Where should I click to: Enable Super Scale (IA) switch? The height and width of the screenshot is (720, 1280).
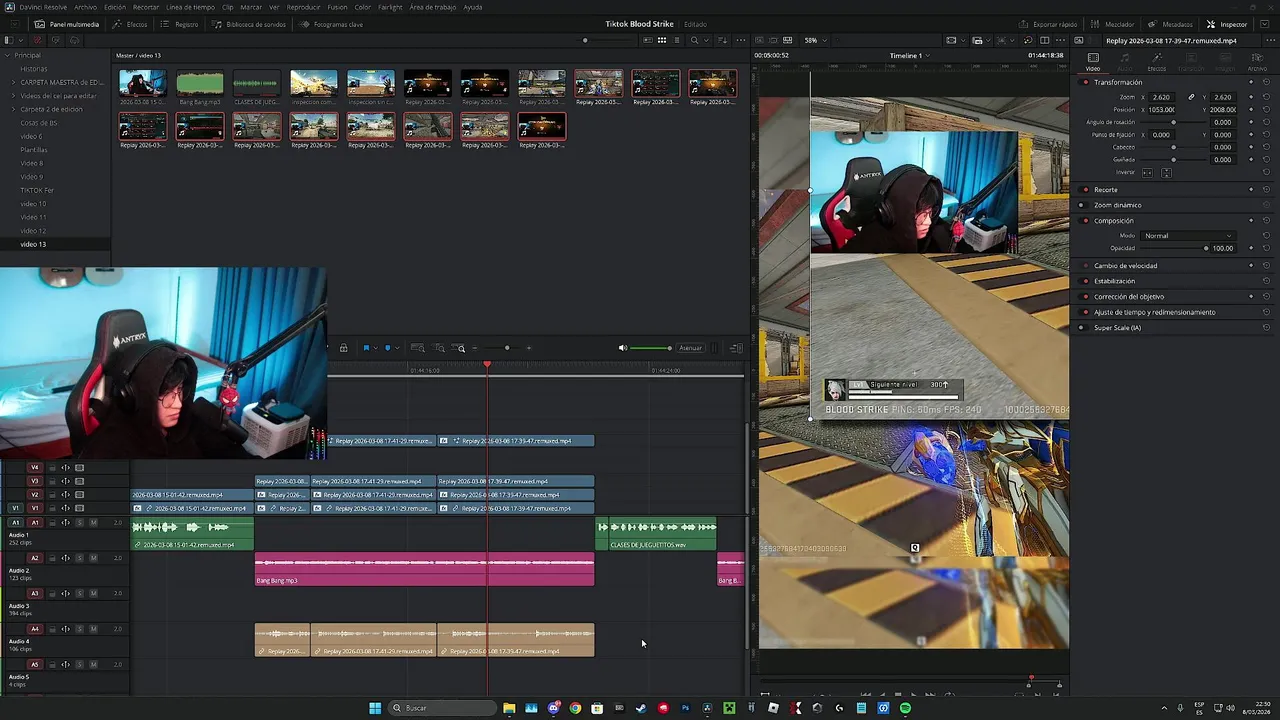click(1081, 327)
